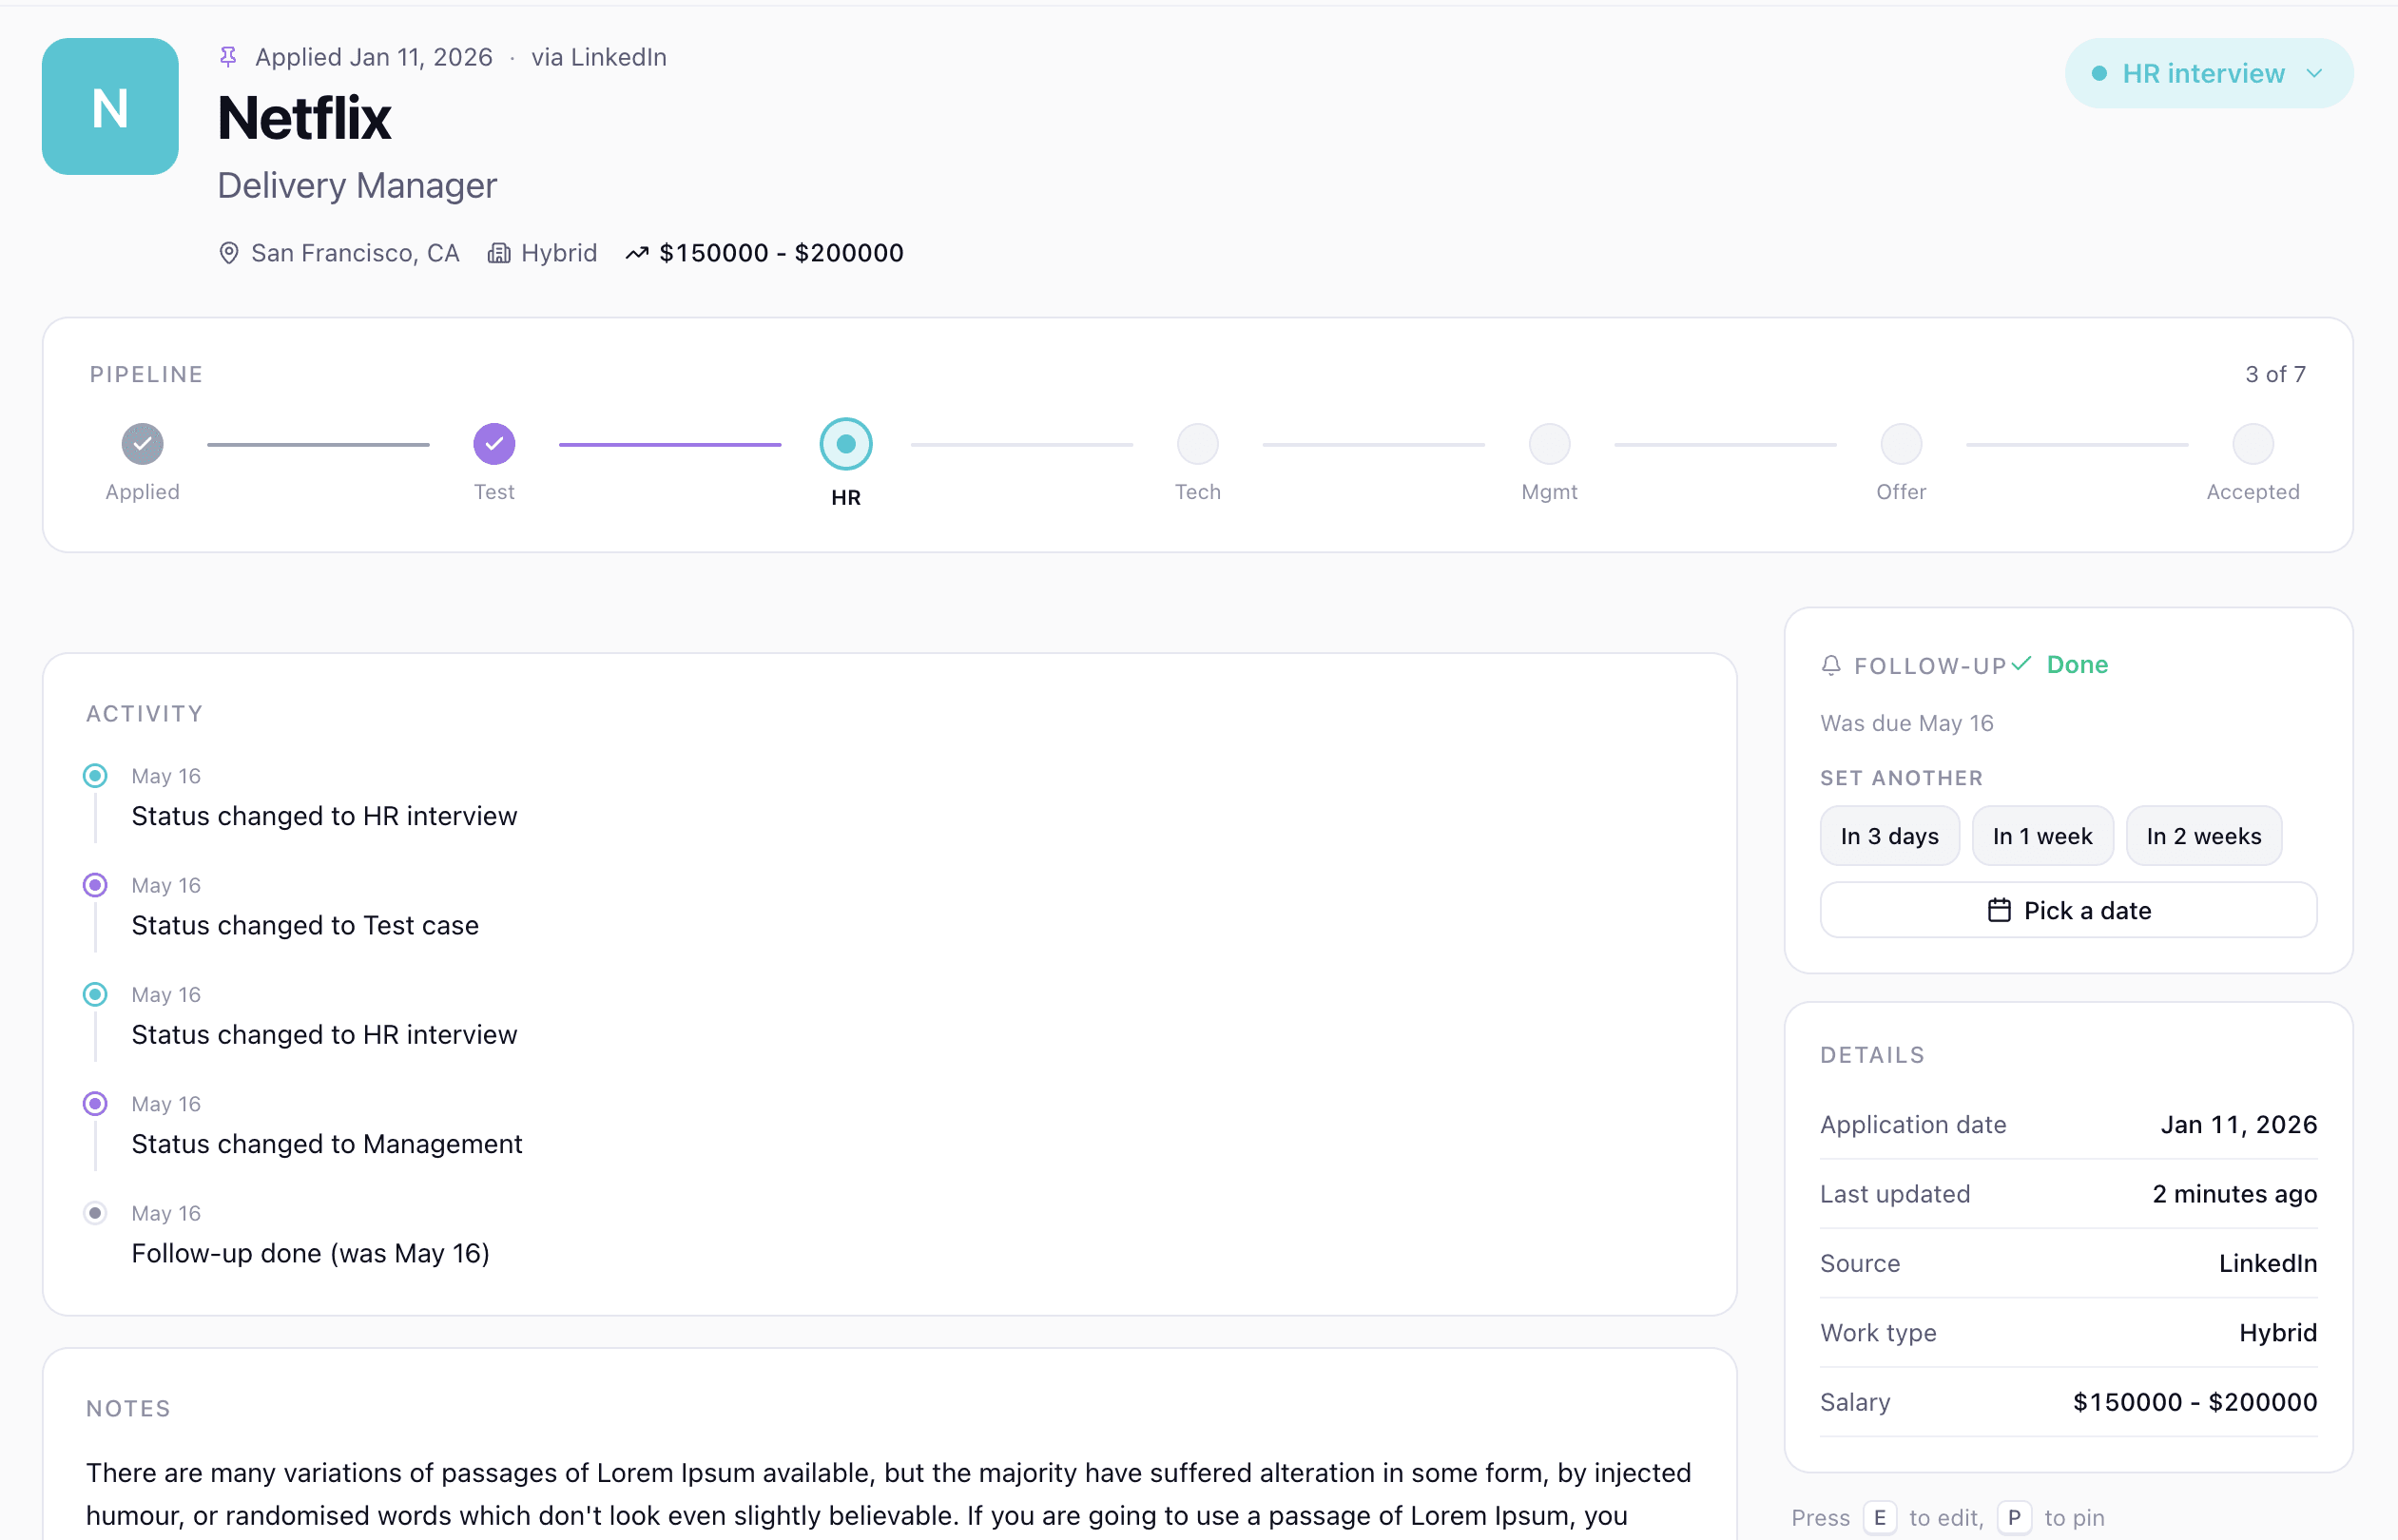Screen dimensions: 2398x1540
Task: Select the Offer pipeline stage
Action: tap(1901, 444)
